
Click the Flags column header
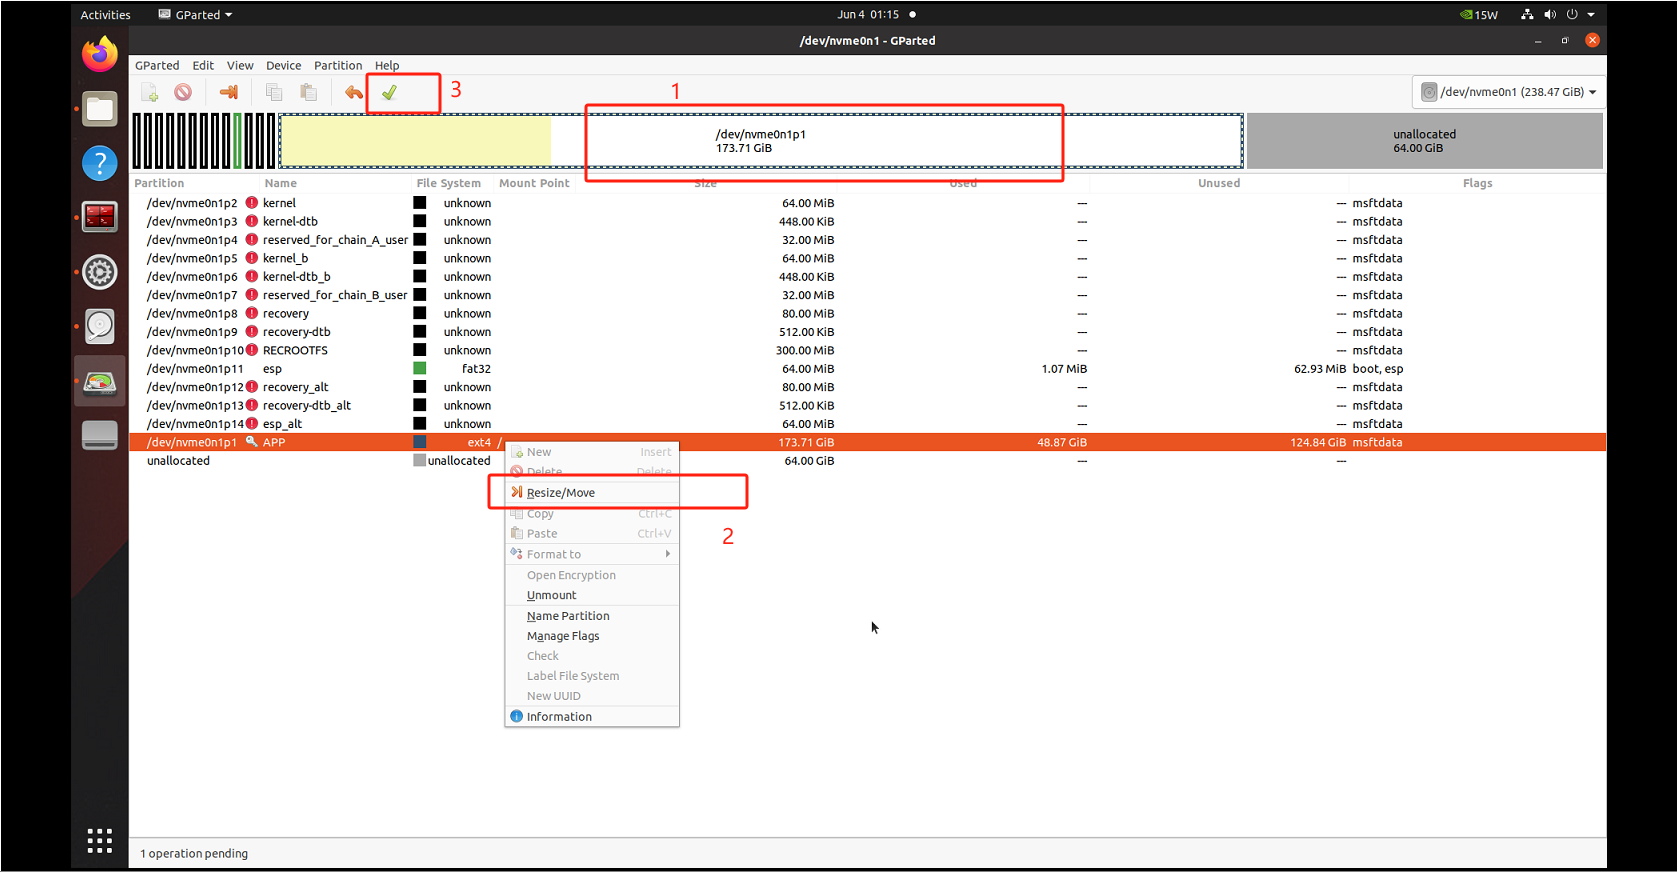1477,183
